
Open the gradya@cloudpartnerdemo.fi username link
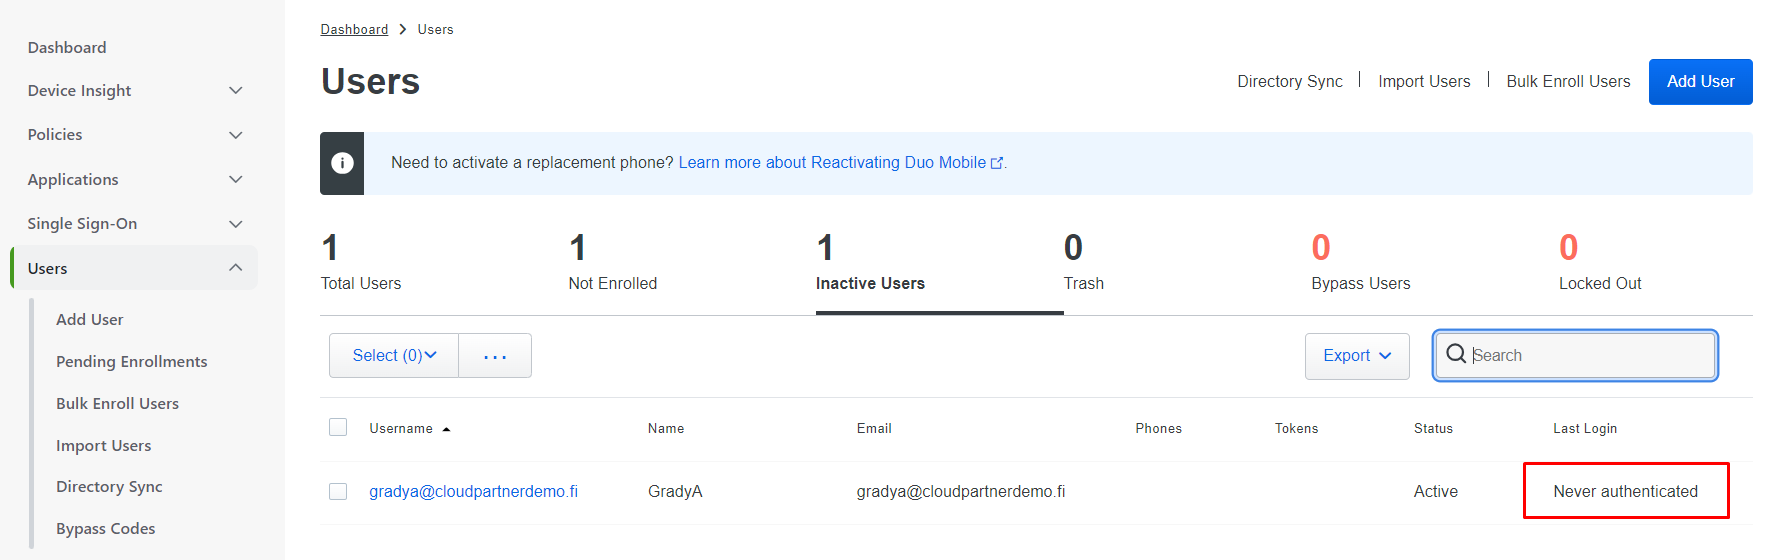click(473, 492)
